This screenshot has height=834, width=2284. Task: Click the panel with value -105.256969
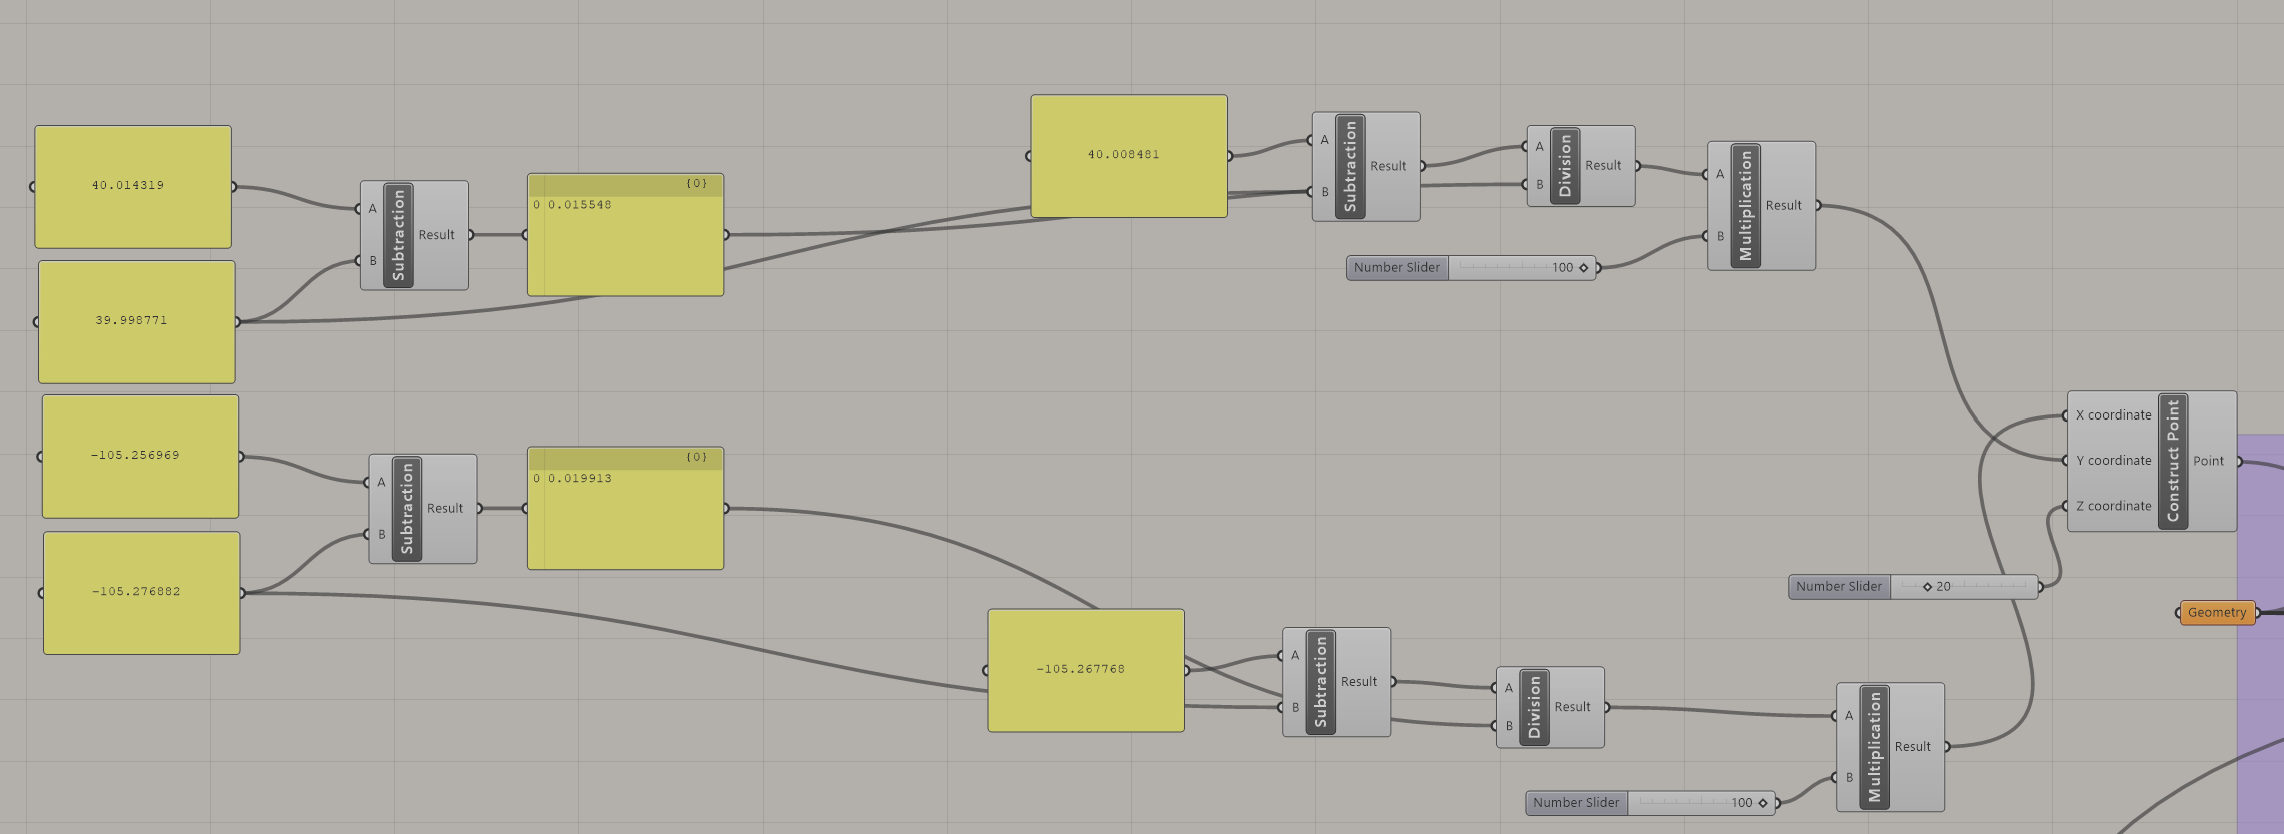[x=140, y=456]
